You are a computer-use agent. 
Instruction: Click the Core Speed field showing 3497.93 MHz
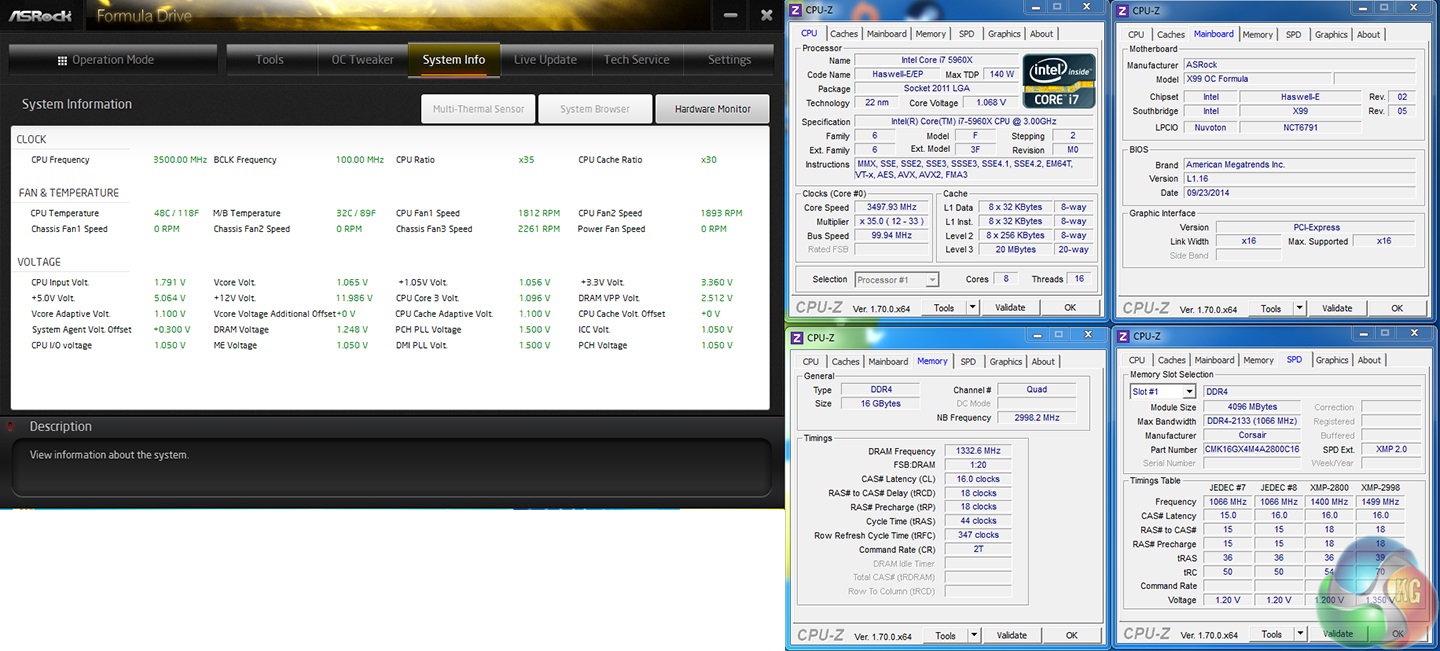pyautogui.click(x=890, y=208)
